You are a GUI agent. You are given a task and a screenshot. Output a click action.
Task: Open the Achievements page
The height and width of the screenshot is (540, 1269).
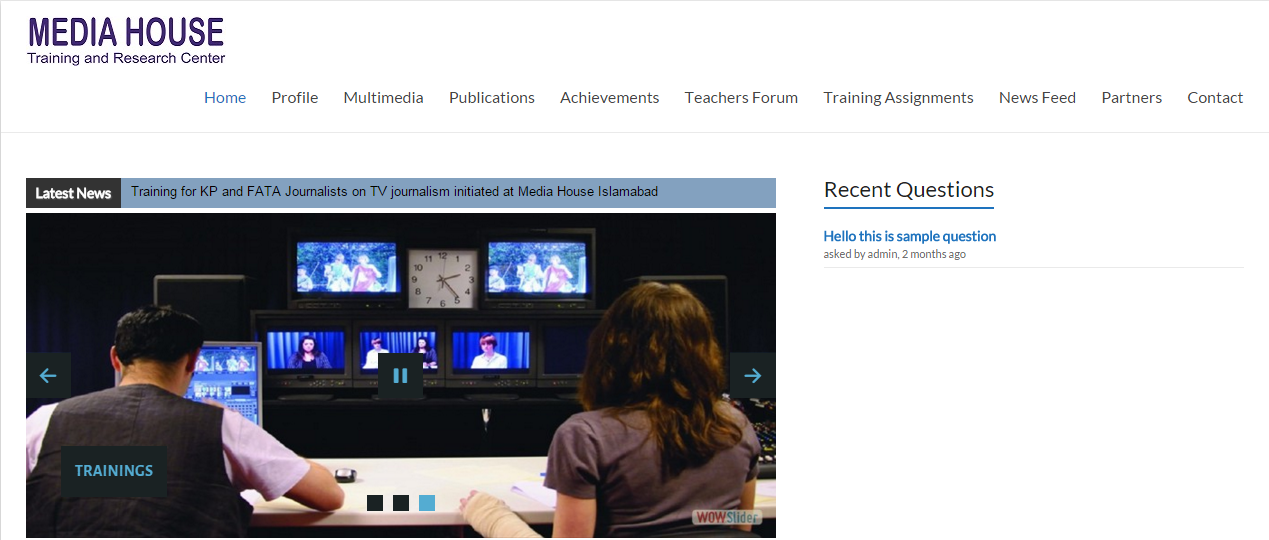click(609, 98)
